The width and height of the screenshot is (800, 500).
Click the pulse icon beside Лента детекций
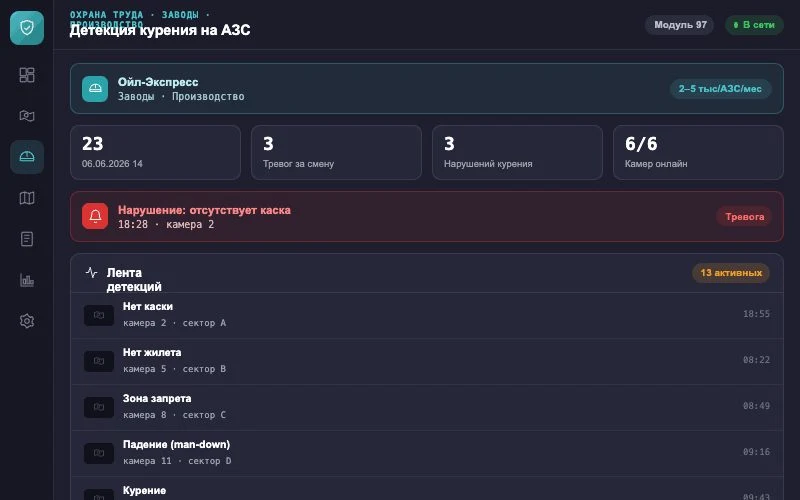coord(91,272)
